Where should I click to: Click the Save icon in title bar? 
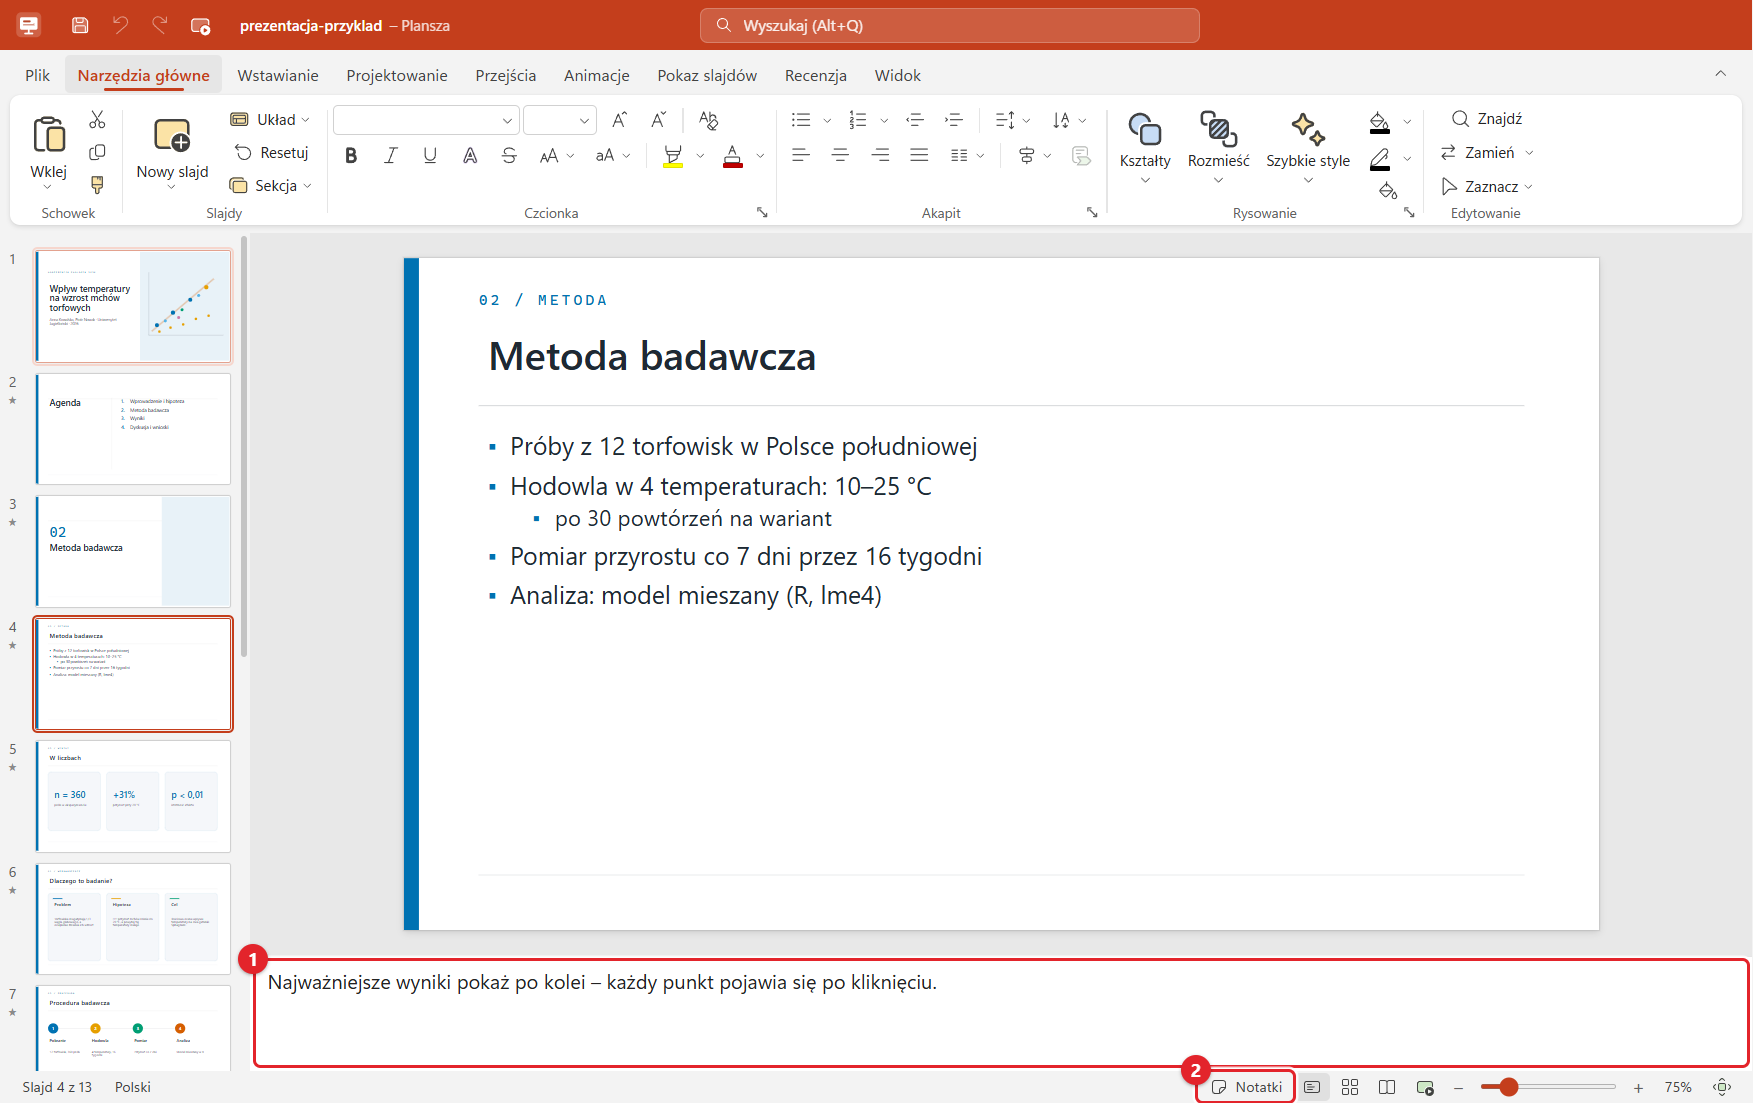pyautogui.click(x=80, y=25)
